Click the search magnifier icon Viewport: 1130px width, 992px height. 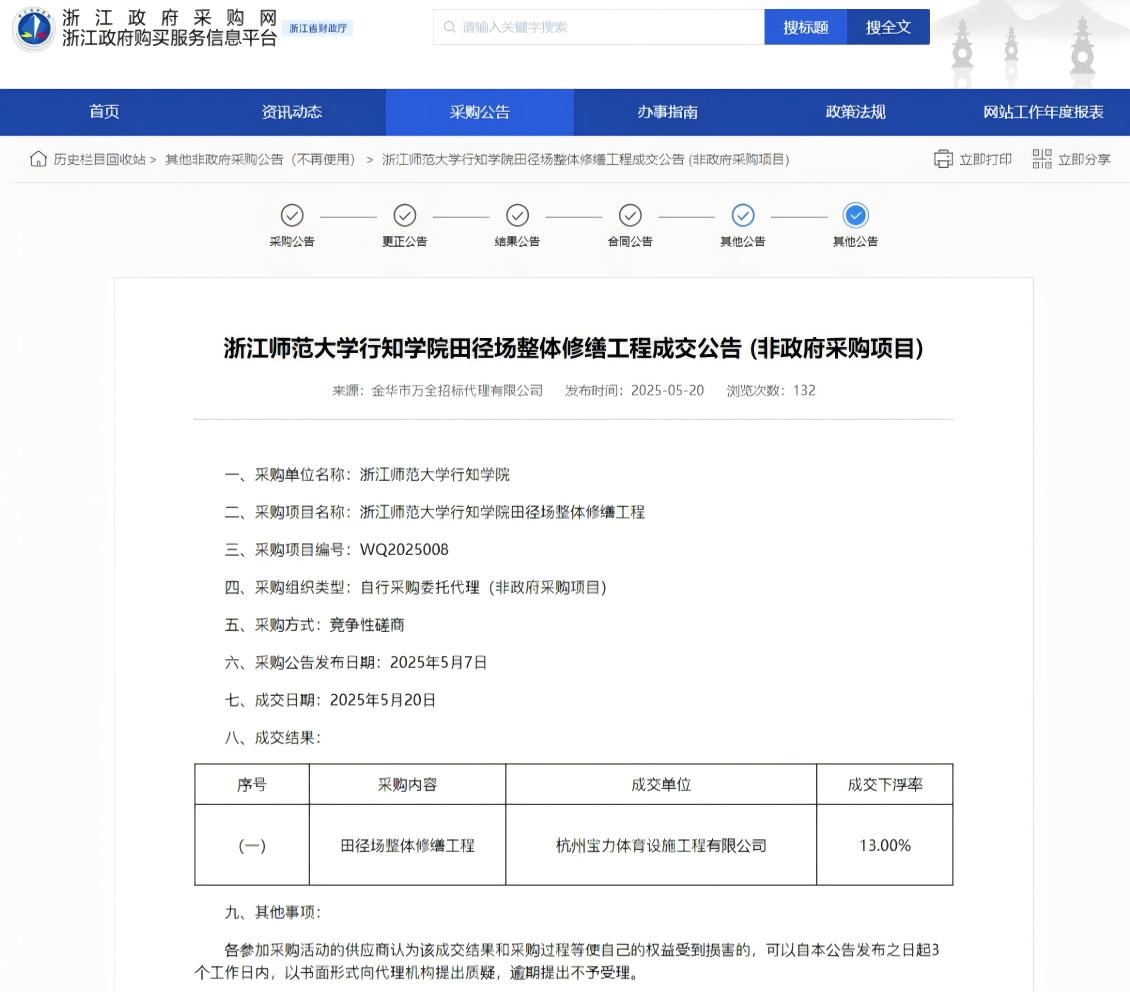click(449, 27)
